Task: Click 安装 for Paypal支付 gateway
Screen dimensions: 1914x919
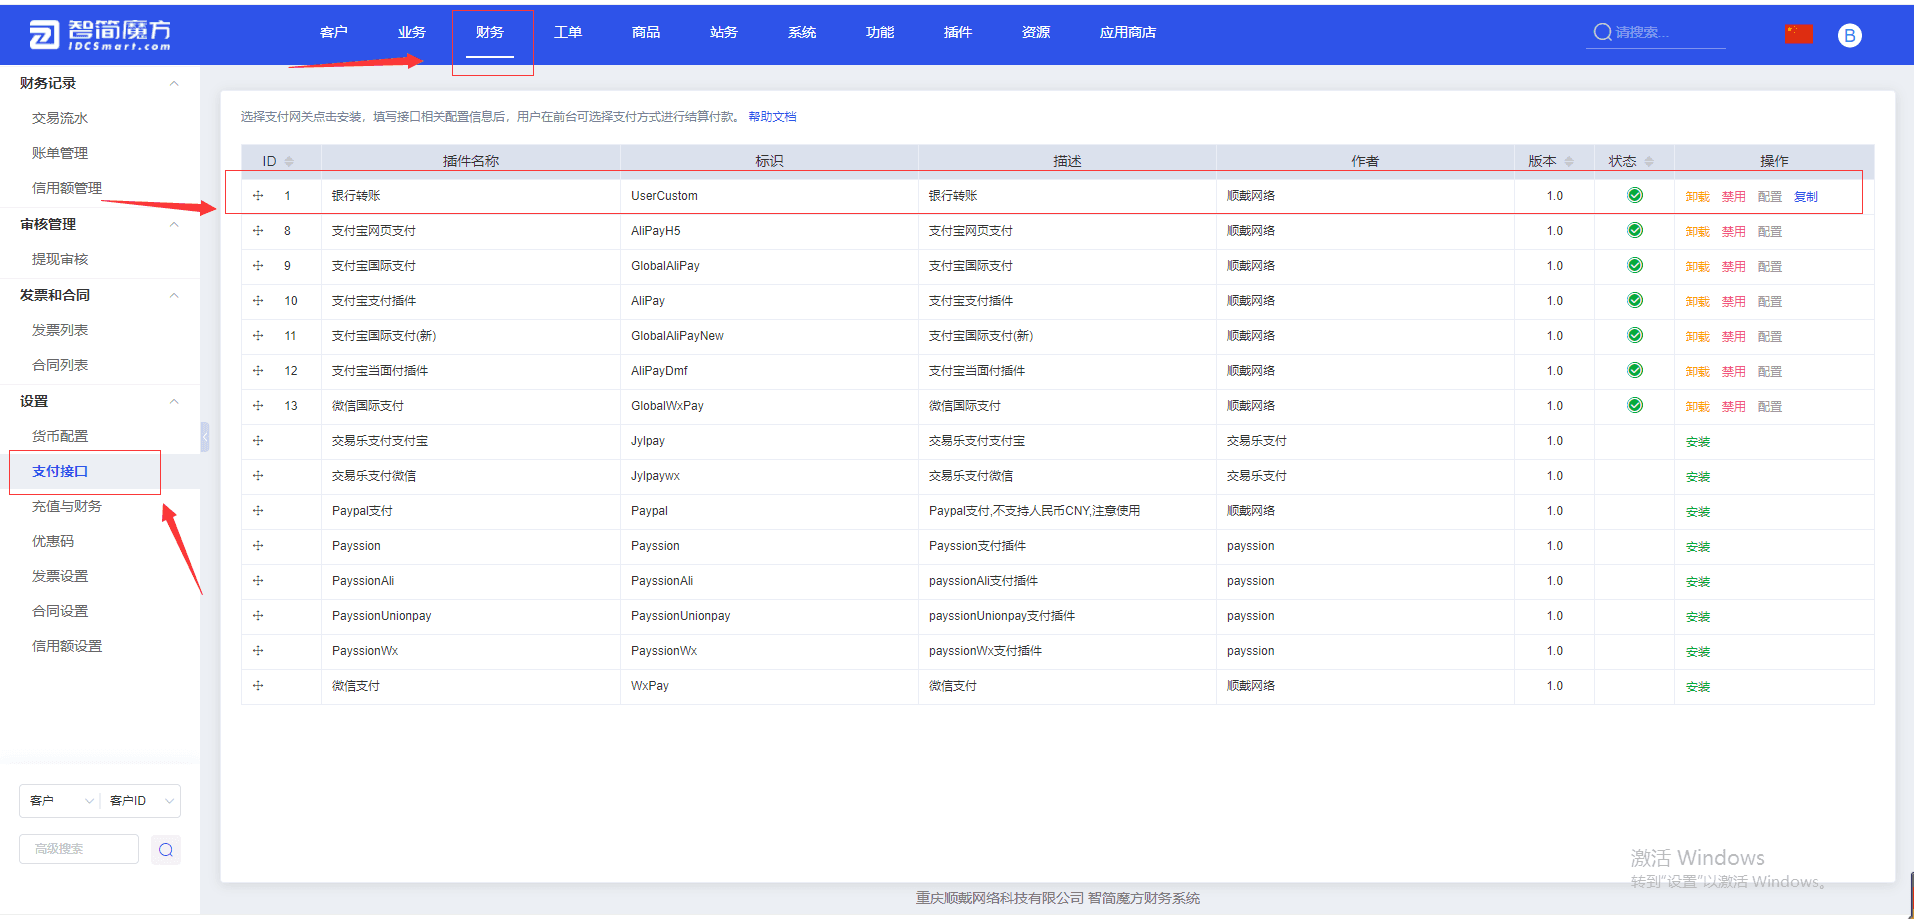Action: pos(1698,512)
